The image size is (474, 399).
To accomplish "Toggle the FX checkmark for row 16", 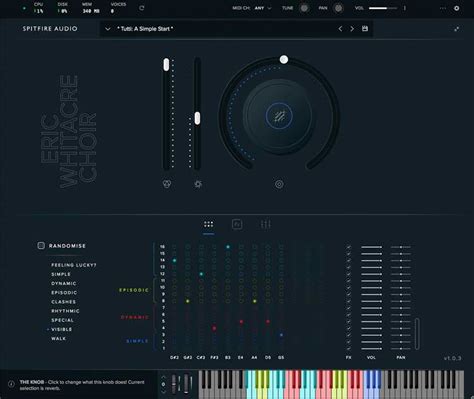I will point(349,247).
